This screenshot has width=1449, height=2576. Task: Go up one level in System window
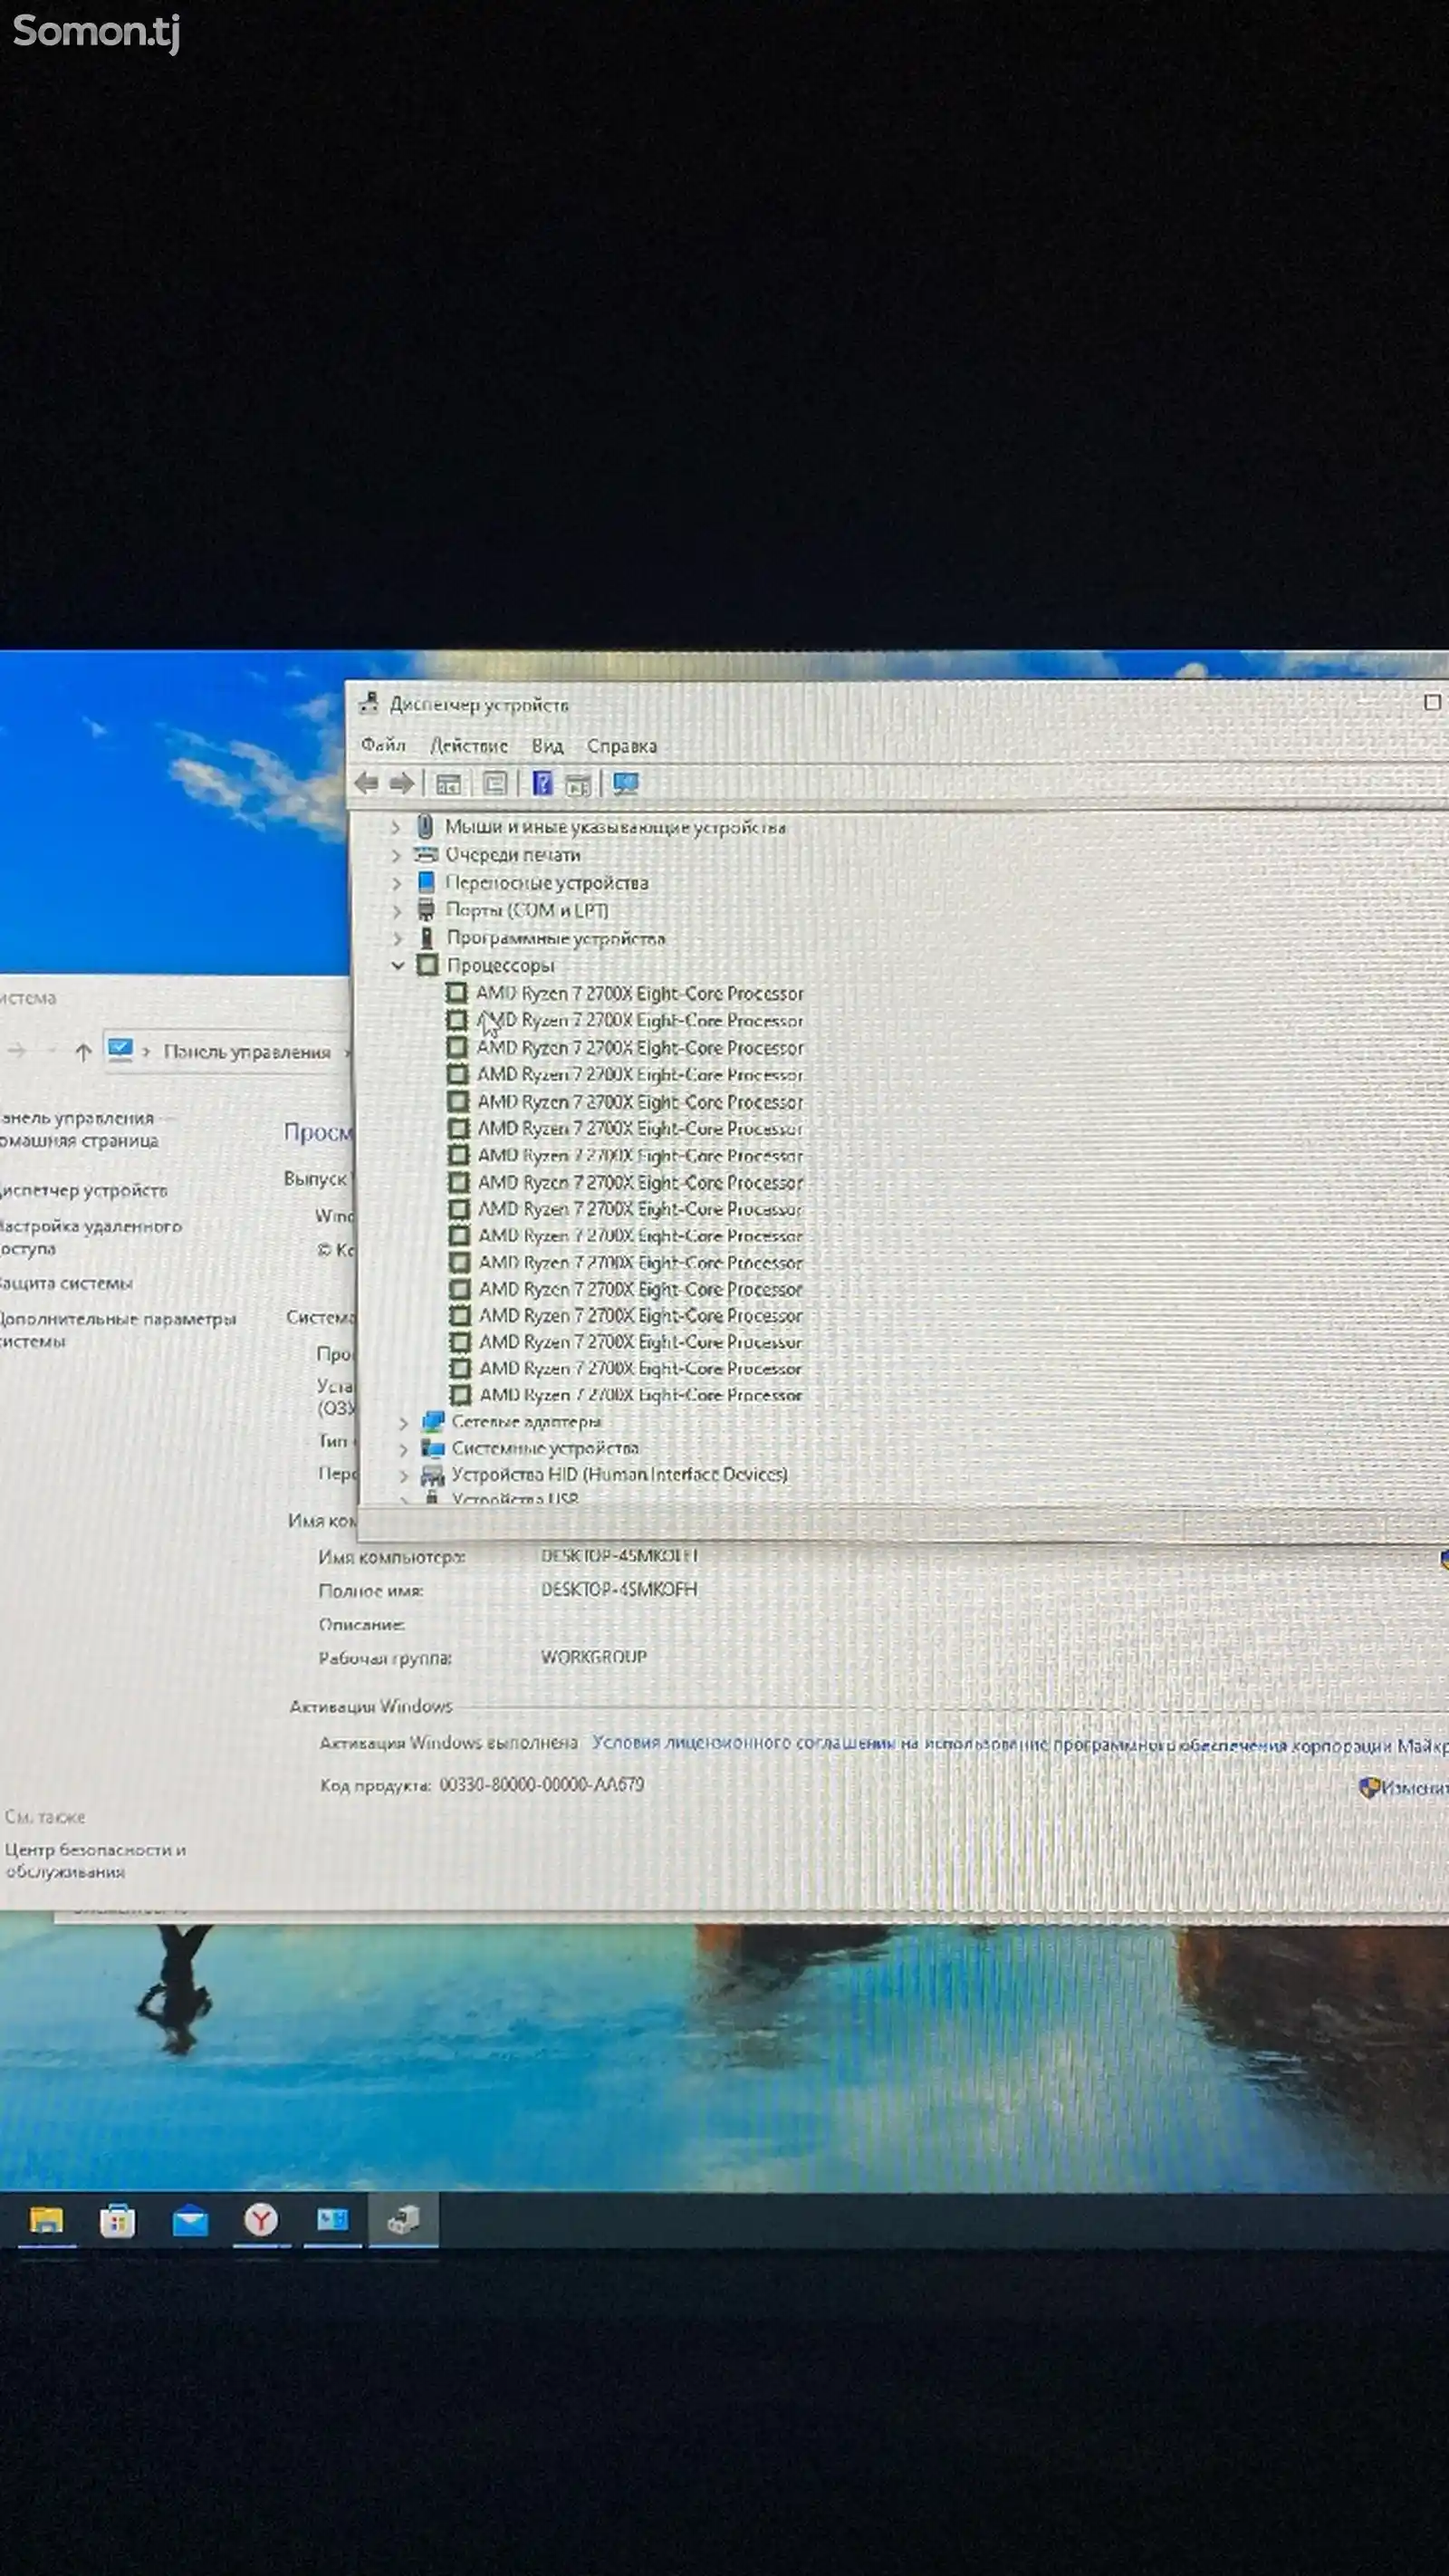click(x=83, y=1051)
